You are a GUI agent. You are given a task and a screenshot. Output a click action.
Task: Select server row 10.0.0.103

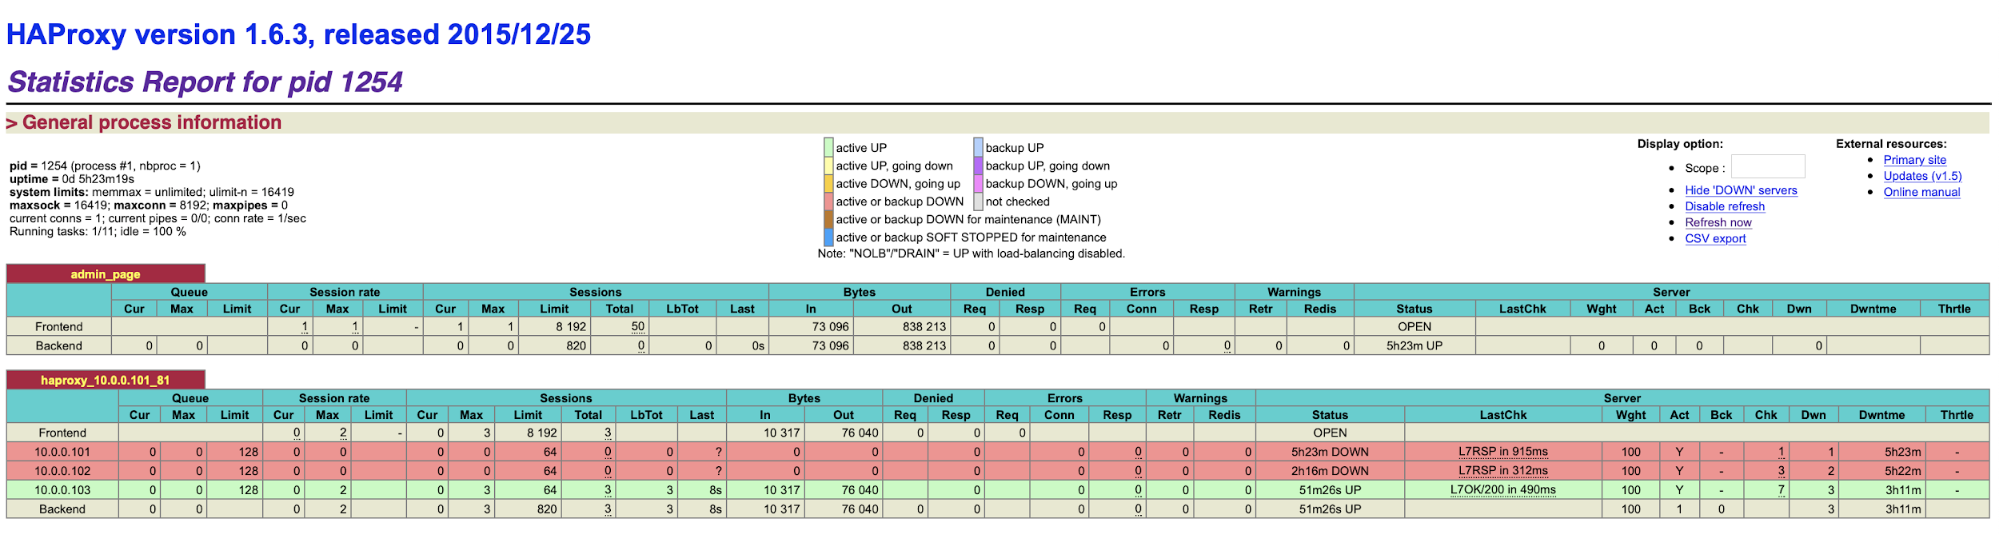coord(998,490)
